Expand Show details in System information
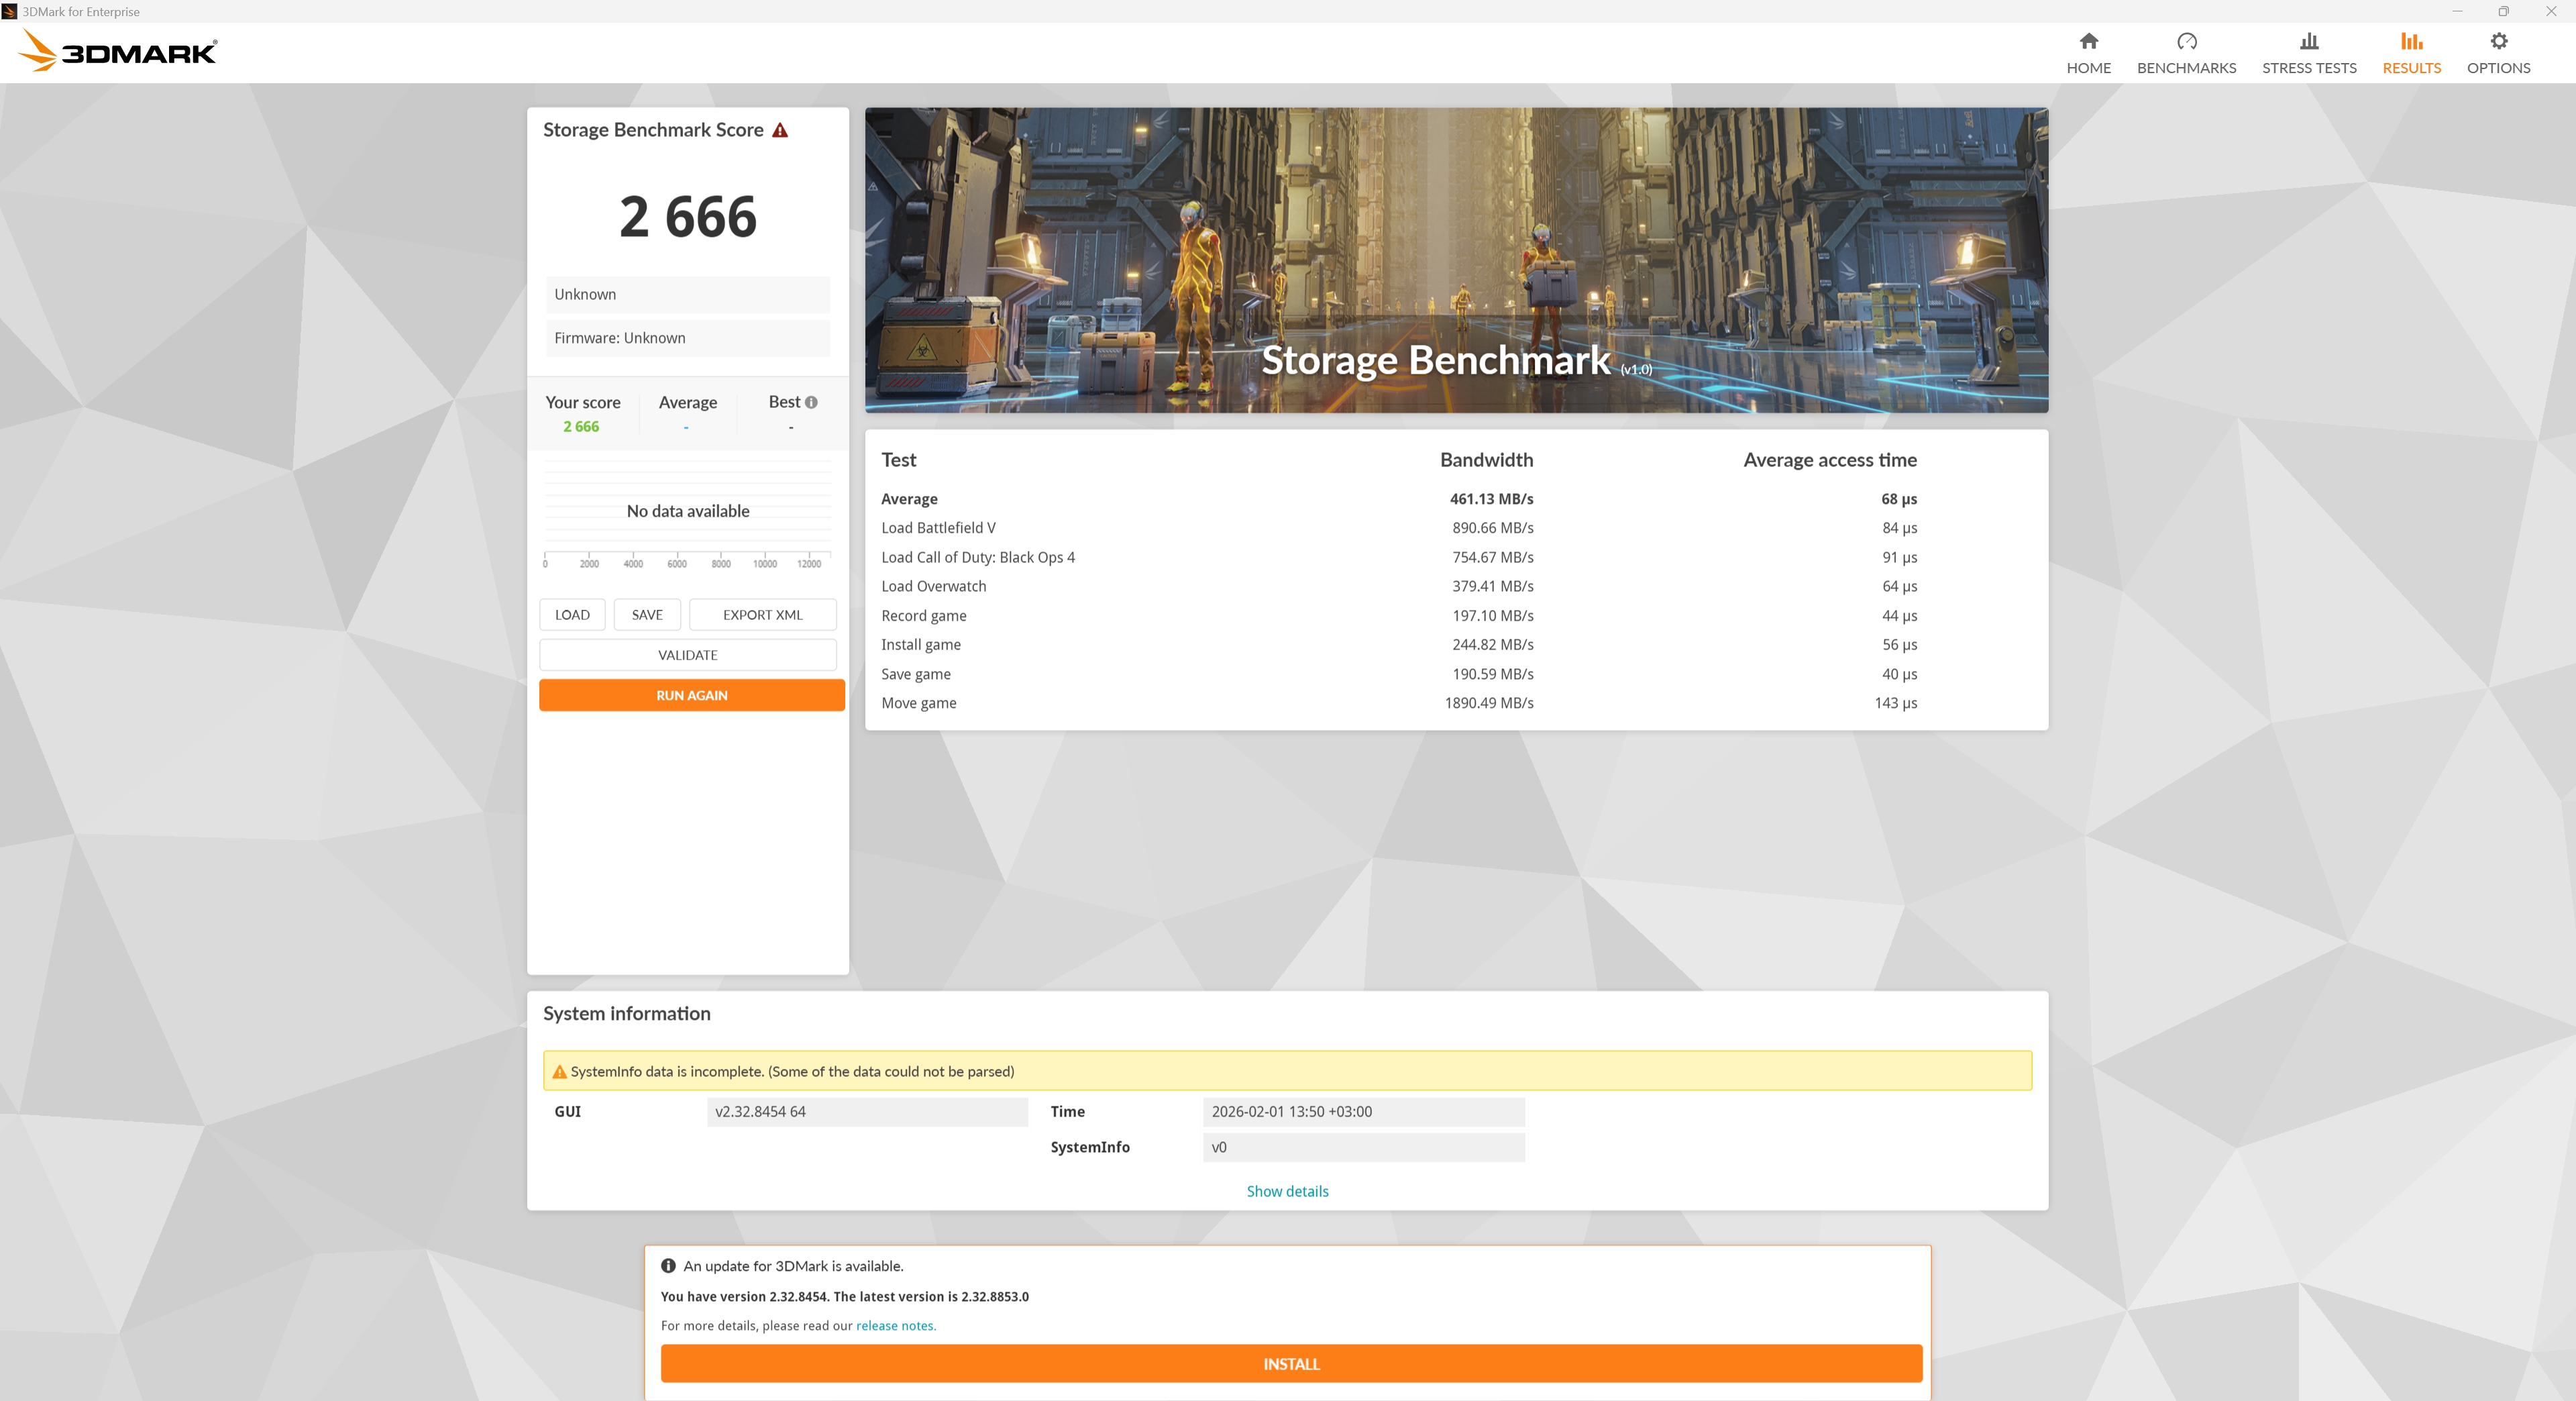Screen dimensions: 2576x1401 click(1287, 1191)
